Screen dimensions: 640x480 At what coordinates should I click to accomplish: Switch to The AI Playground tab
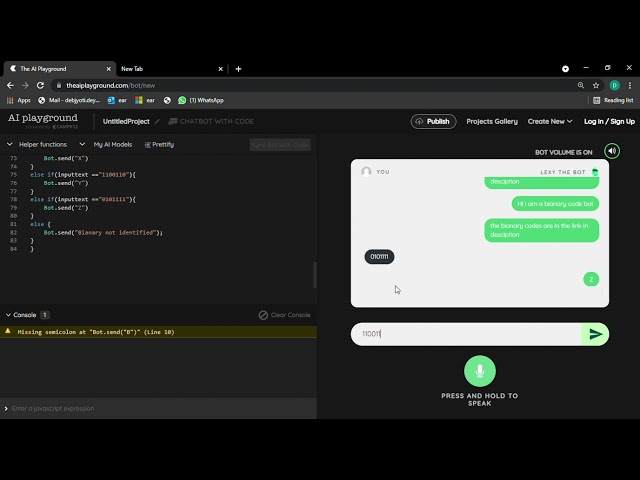click(60, 69)
